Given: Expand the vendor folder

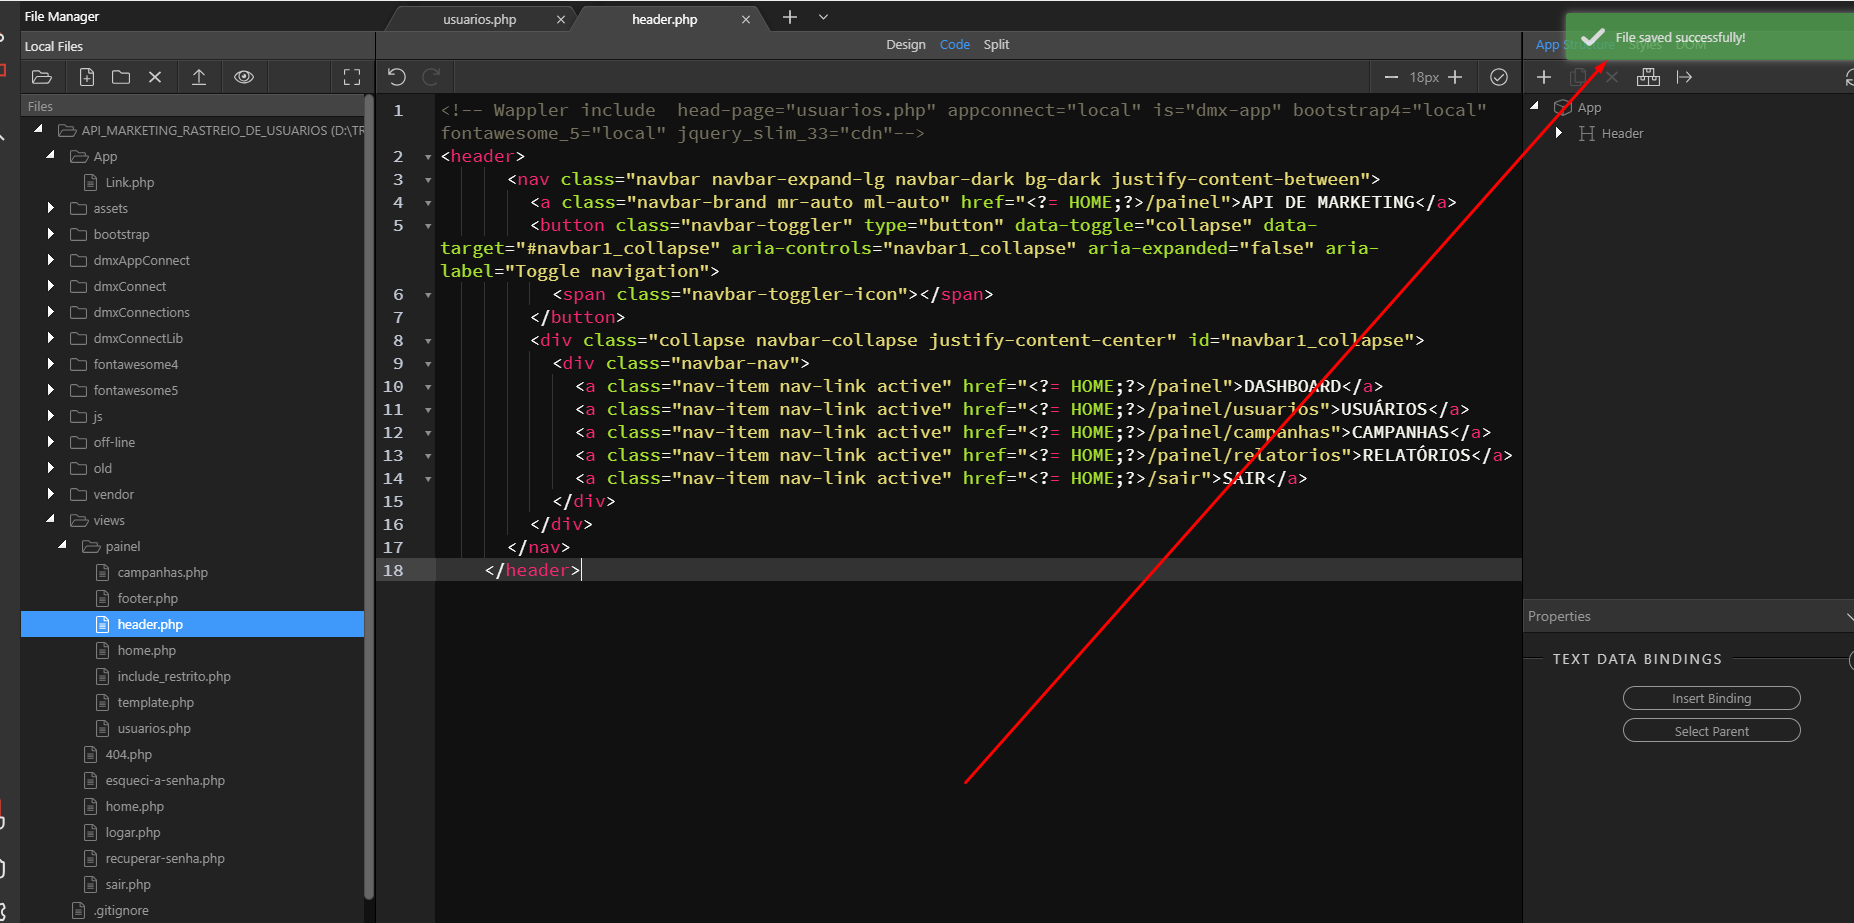Looking at the screenshot, I should [x=51, y=494].
